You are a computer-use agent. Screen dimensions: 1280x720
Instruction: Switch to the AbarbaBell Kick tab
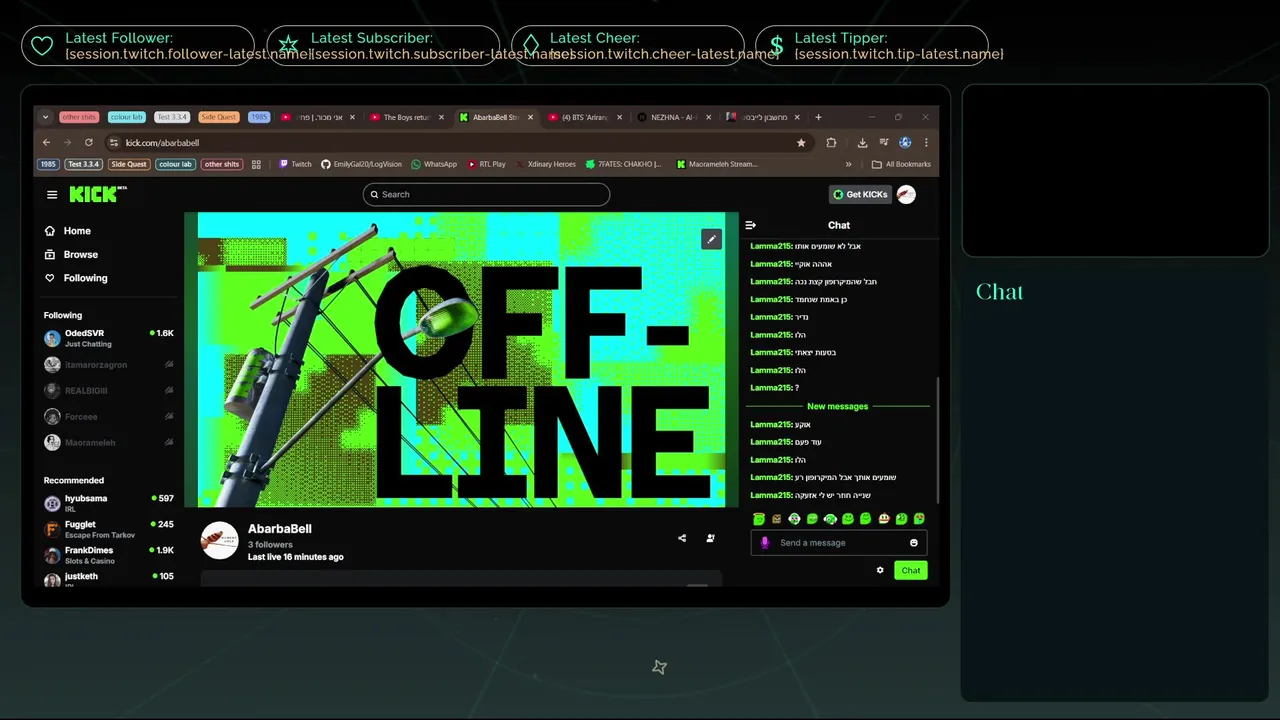(x=498, y=117)
